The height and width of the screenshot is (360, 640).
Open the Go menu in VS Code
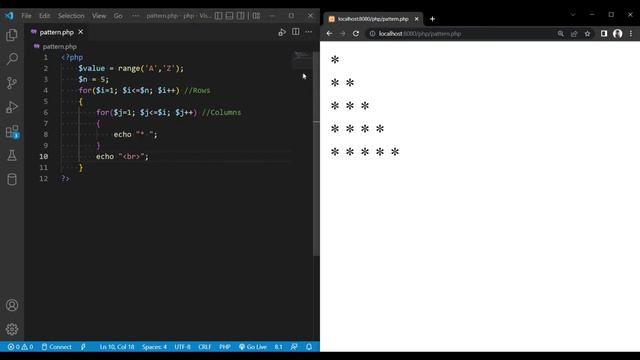tap(118, 16)
